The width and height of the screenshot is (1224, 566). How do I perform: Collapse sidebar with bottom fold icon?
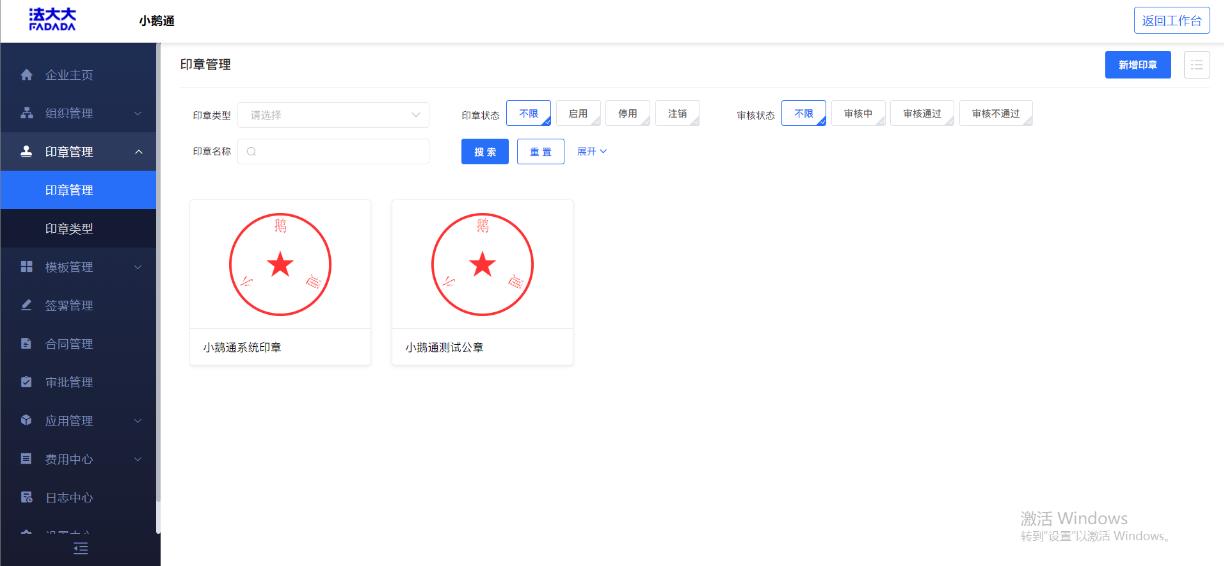click(81, 548)
